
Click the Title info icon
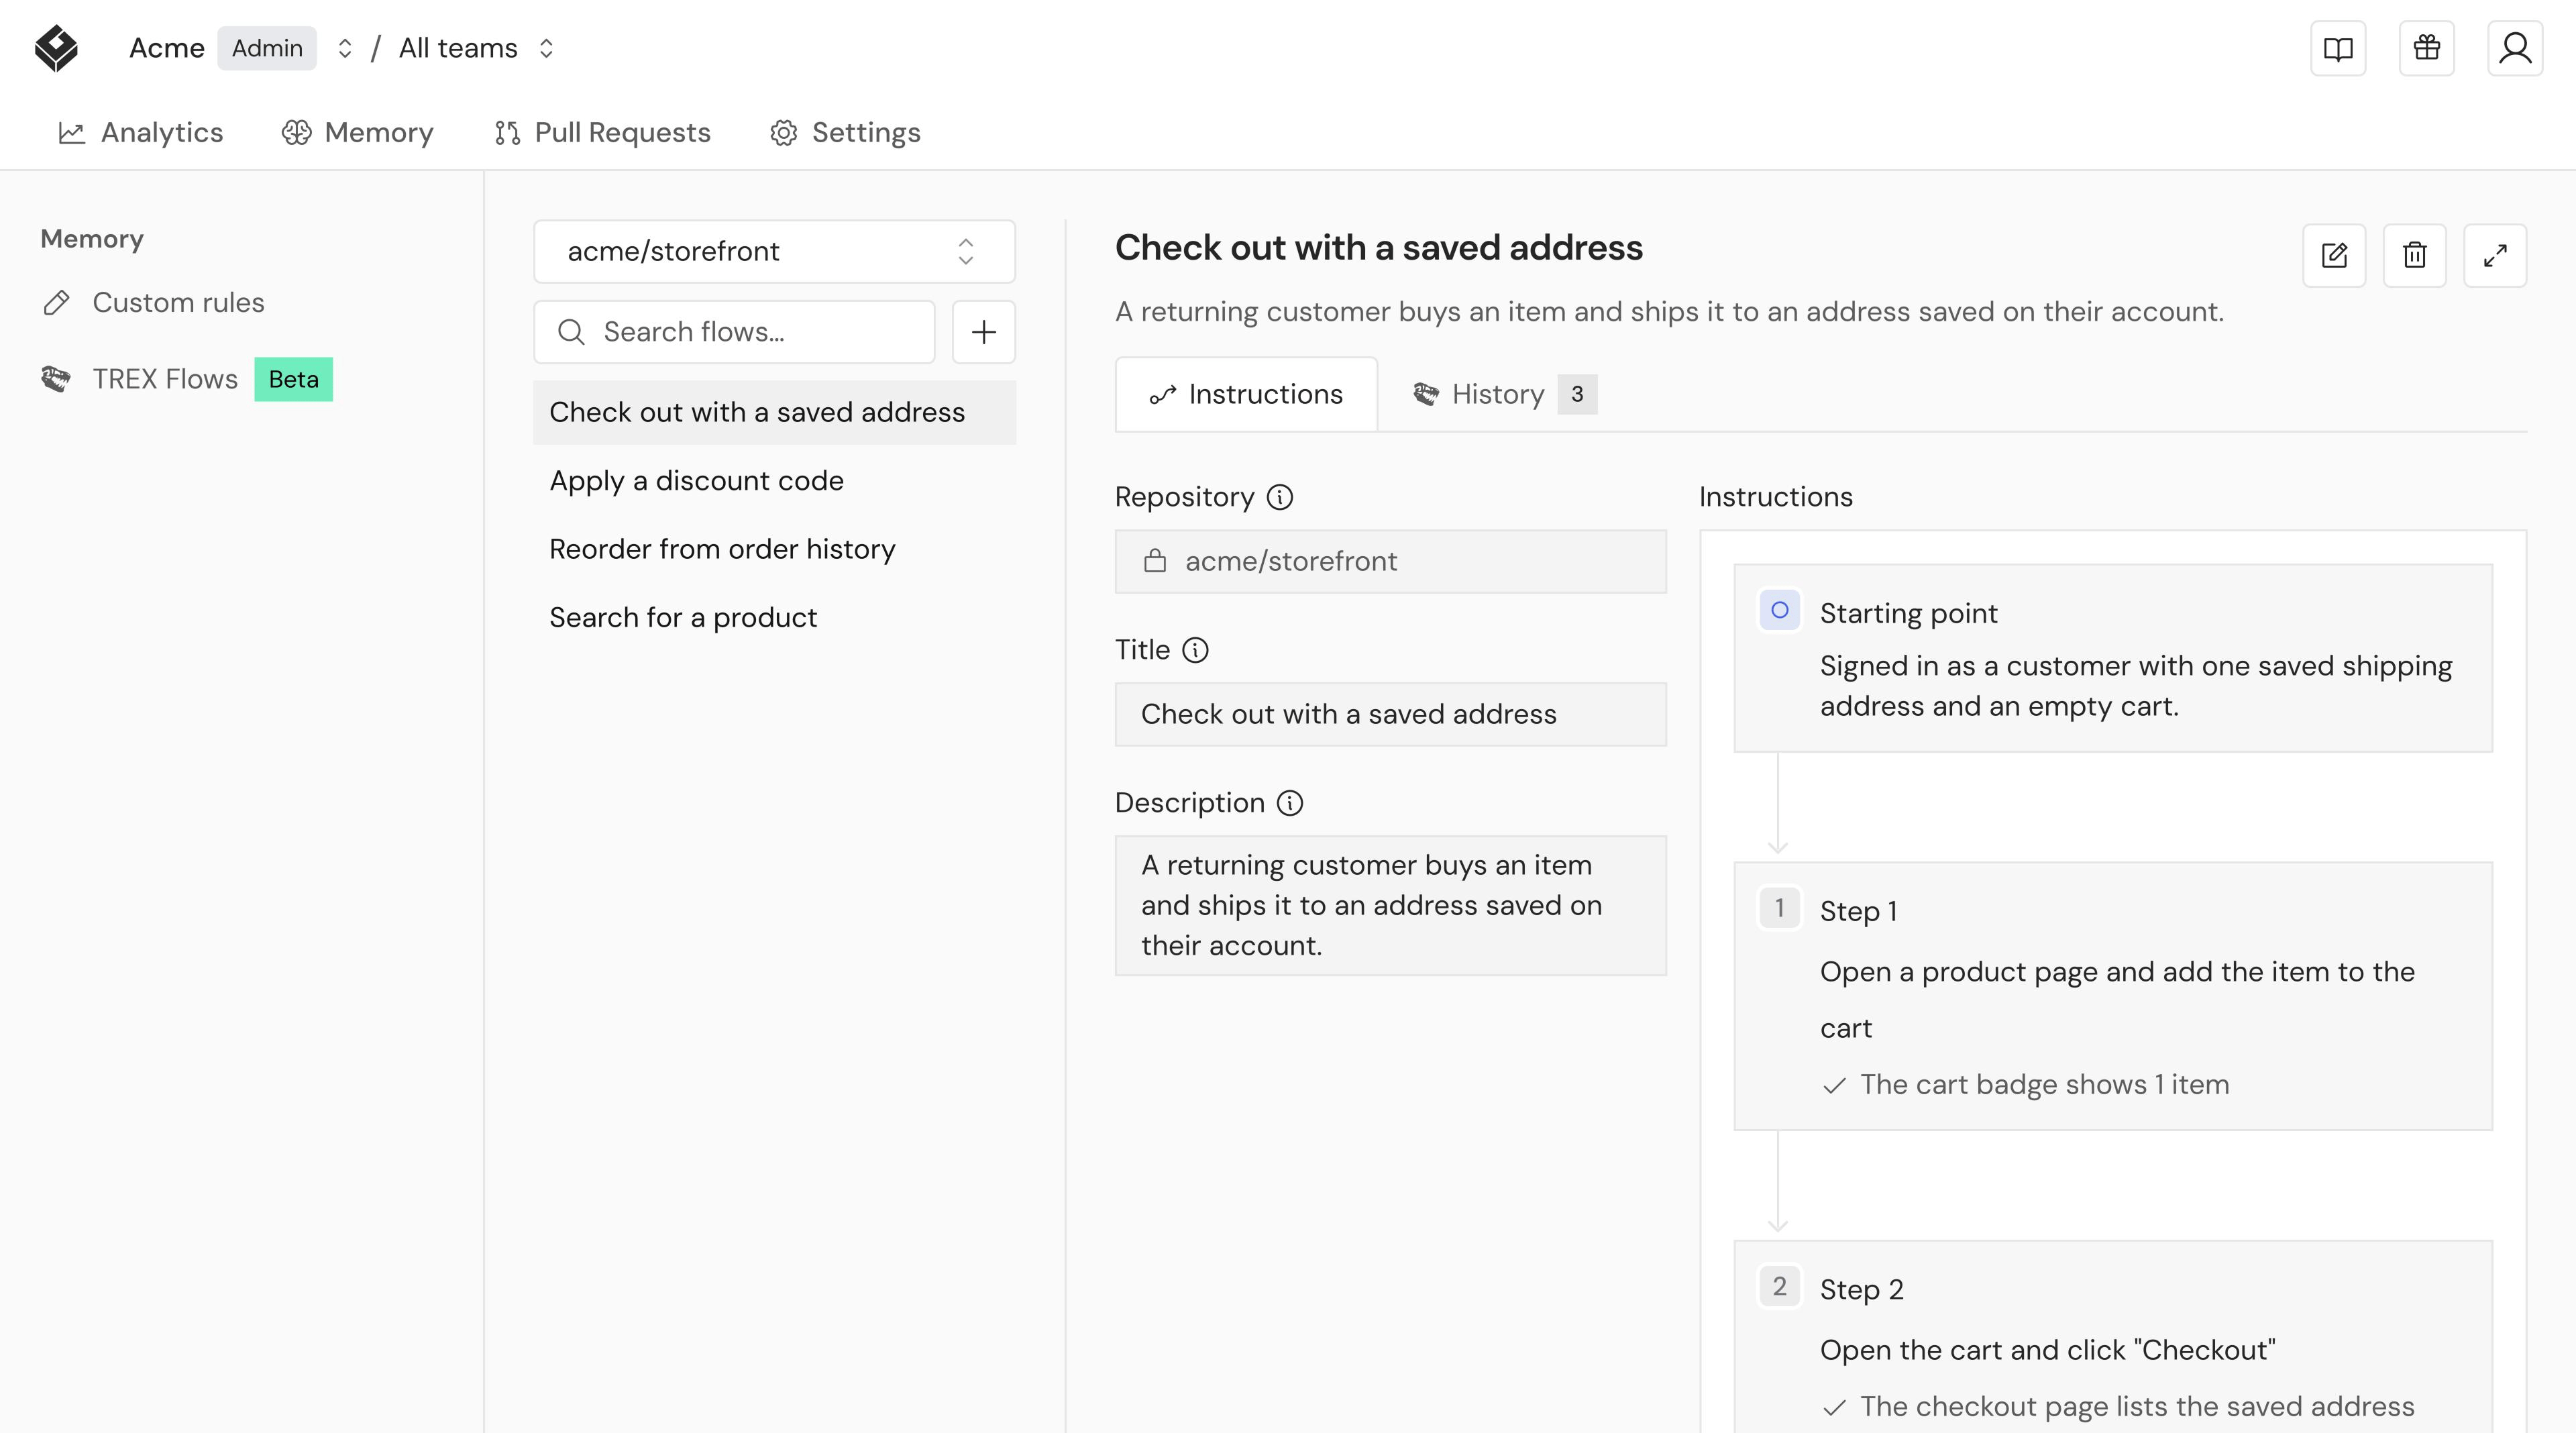(x=1195, y=650)
